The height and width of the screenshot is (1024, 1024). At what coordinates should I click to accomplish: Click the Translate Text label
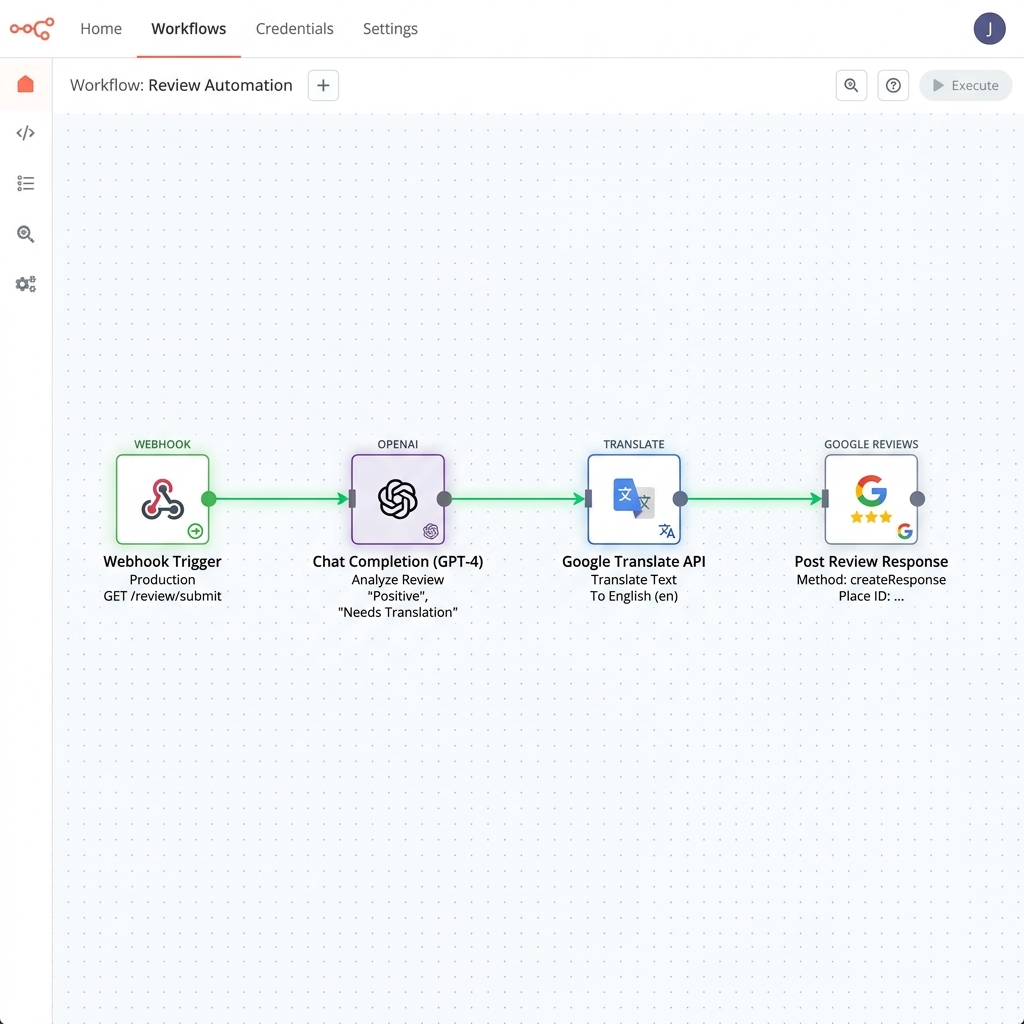(634, 579)
